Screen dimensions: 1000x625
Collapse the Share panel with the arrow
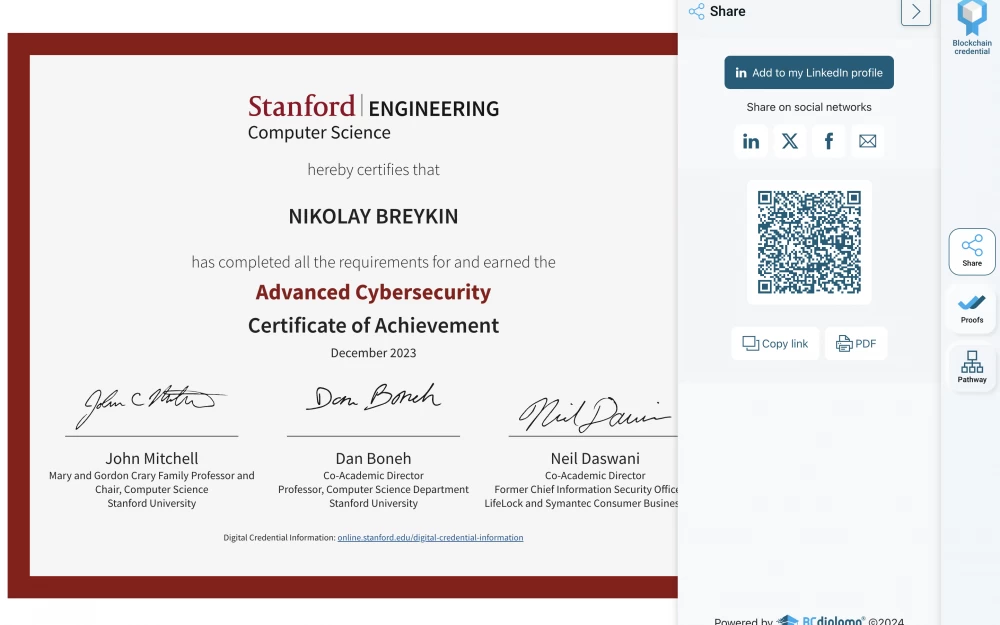click(x=916, y=11)
